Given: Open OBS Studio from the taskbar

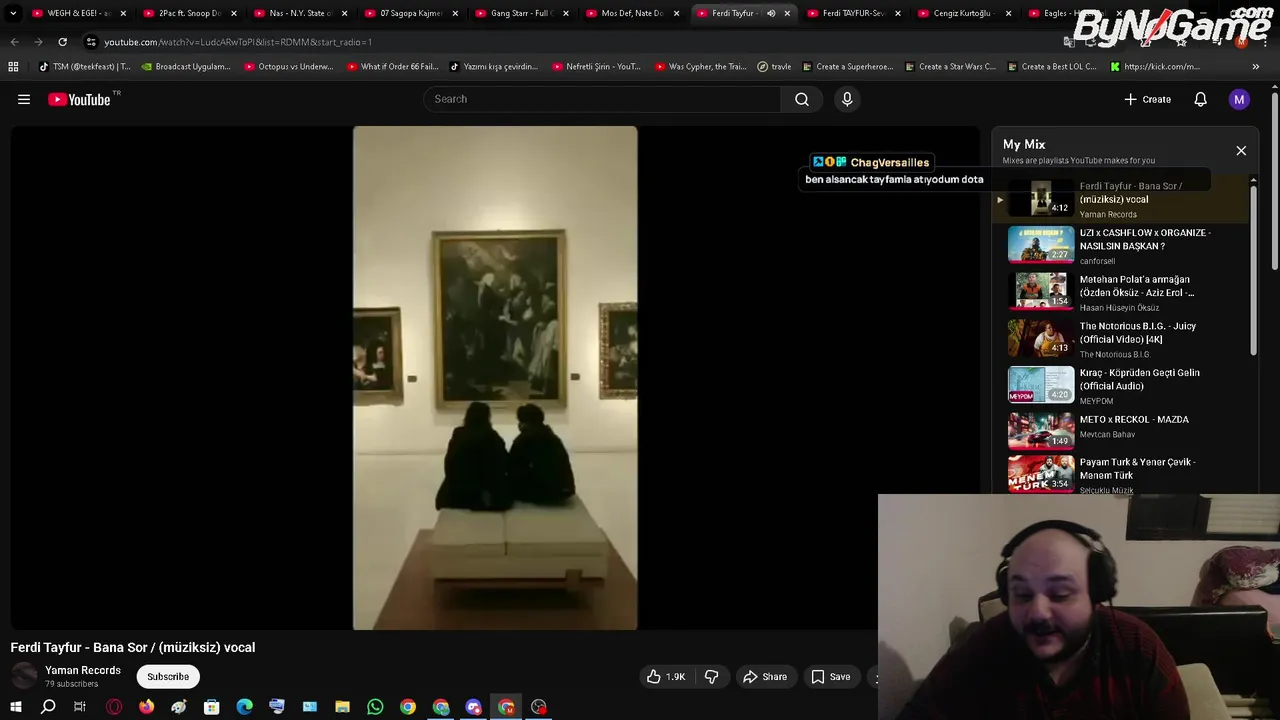Looking at the screenshot, I should tap(539, 707).
